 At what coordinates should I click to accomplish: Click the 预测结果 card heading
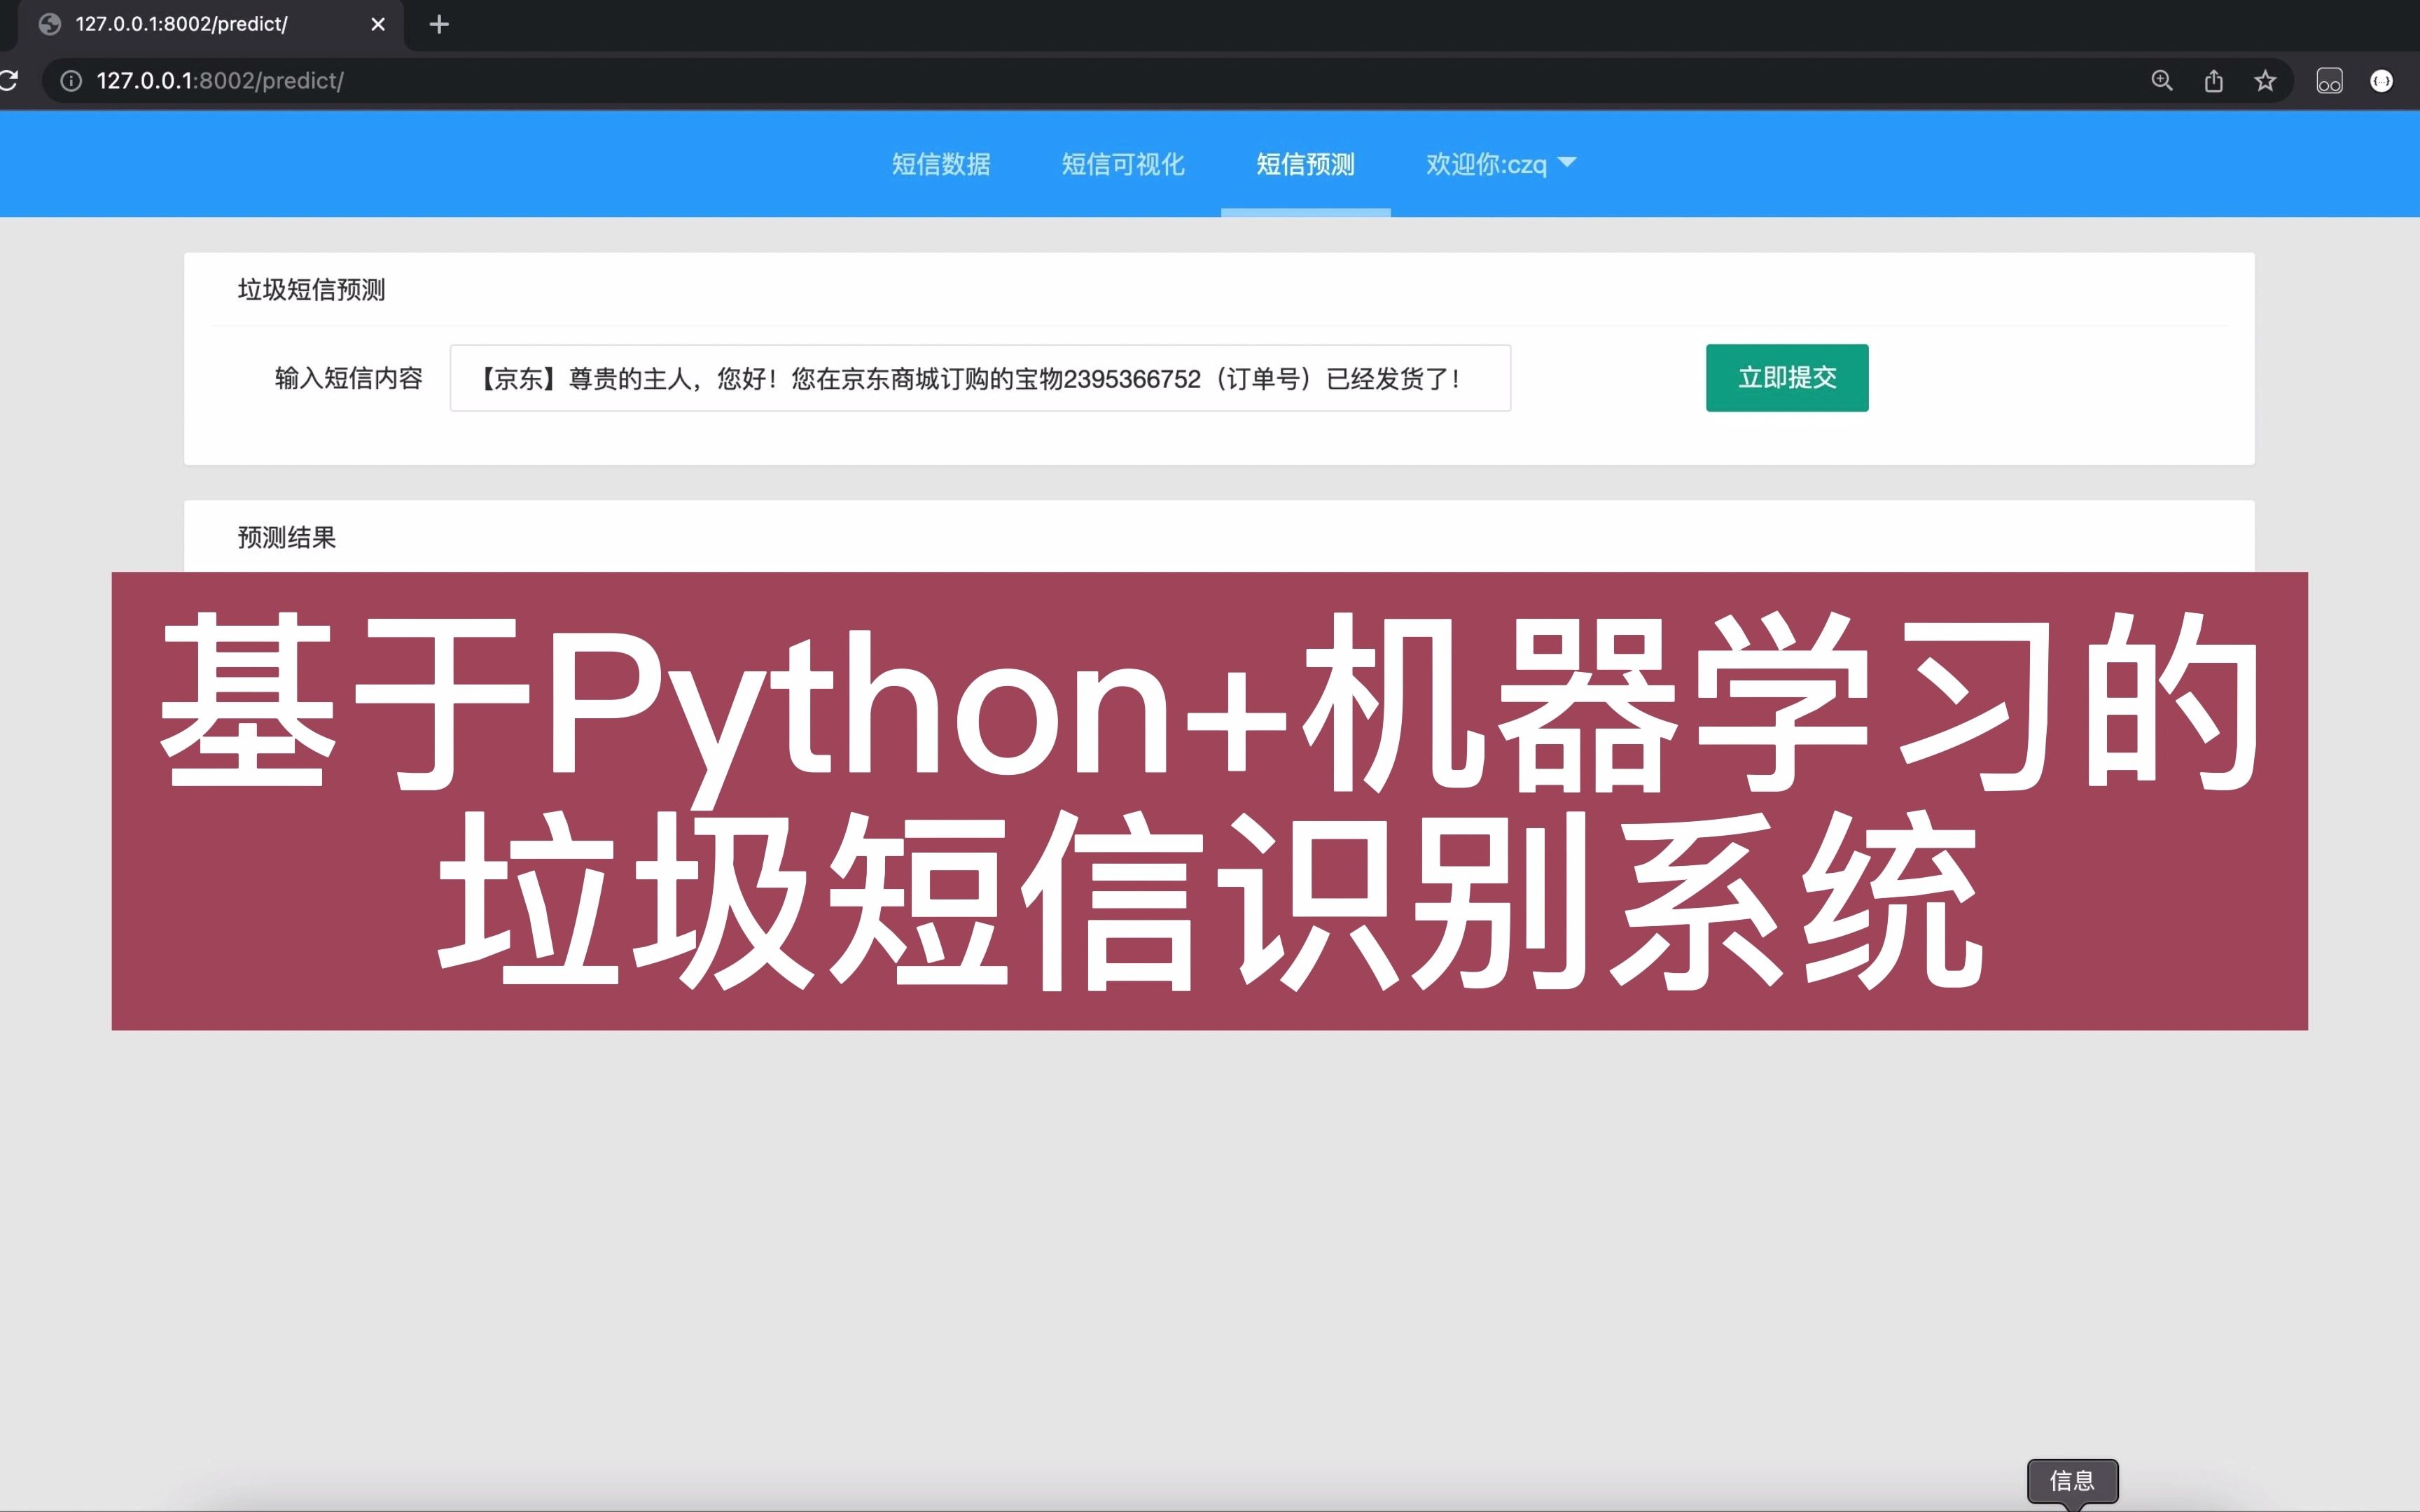click(x=287, y=538)
